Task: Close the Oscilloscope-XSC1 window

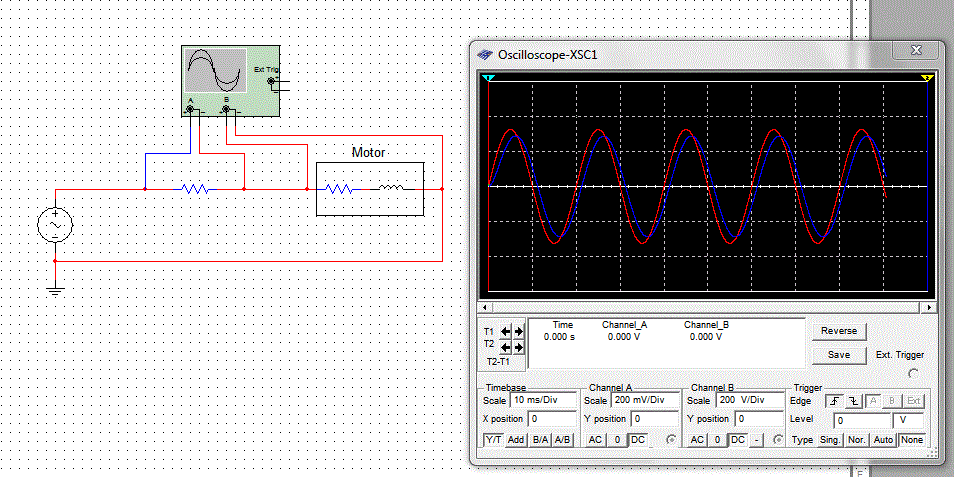Action: 917,50
